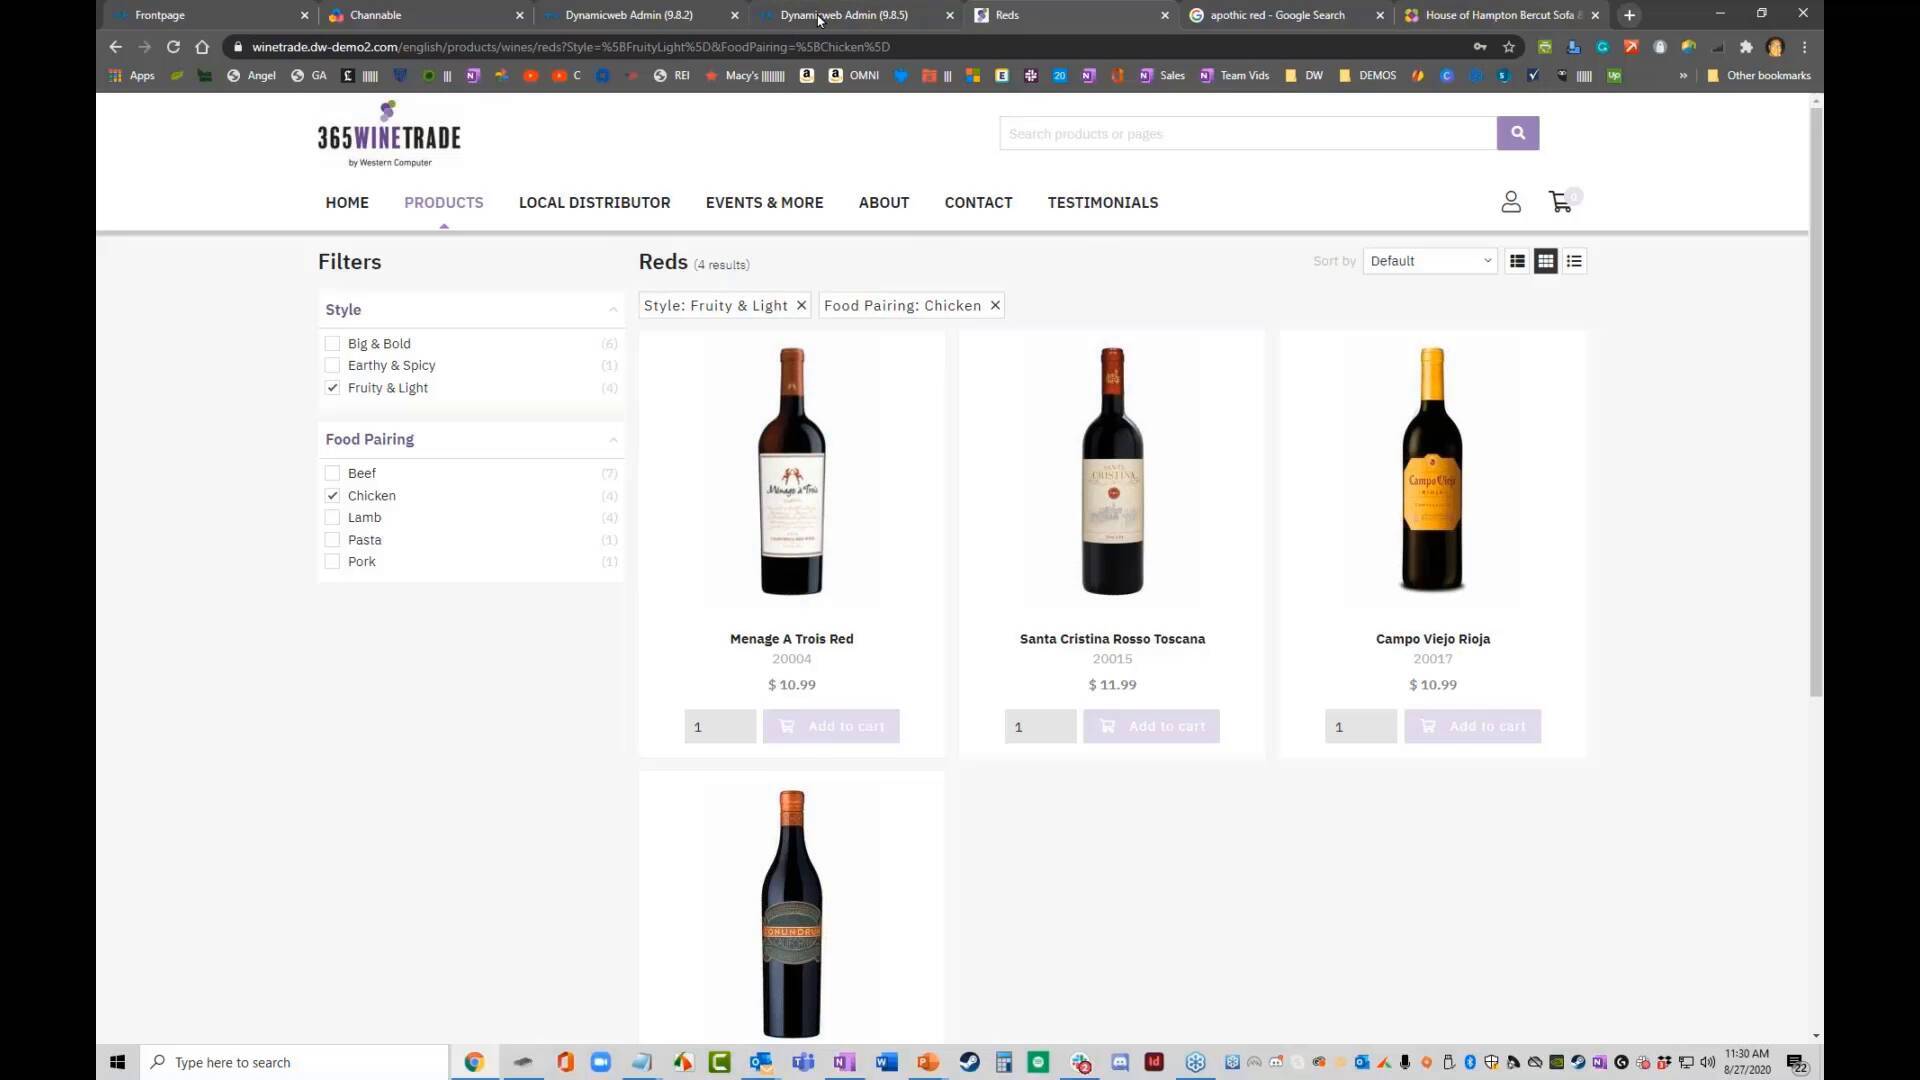Click the bookmark star in the address bar
Image resolution: width=1920 pixels, height=1080 pixels.
(x=1510, y=47)
